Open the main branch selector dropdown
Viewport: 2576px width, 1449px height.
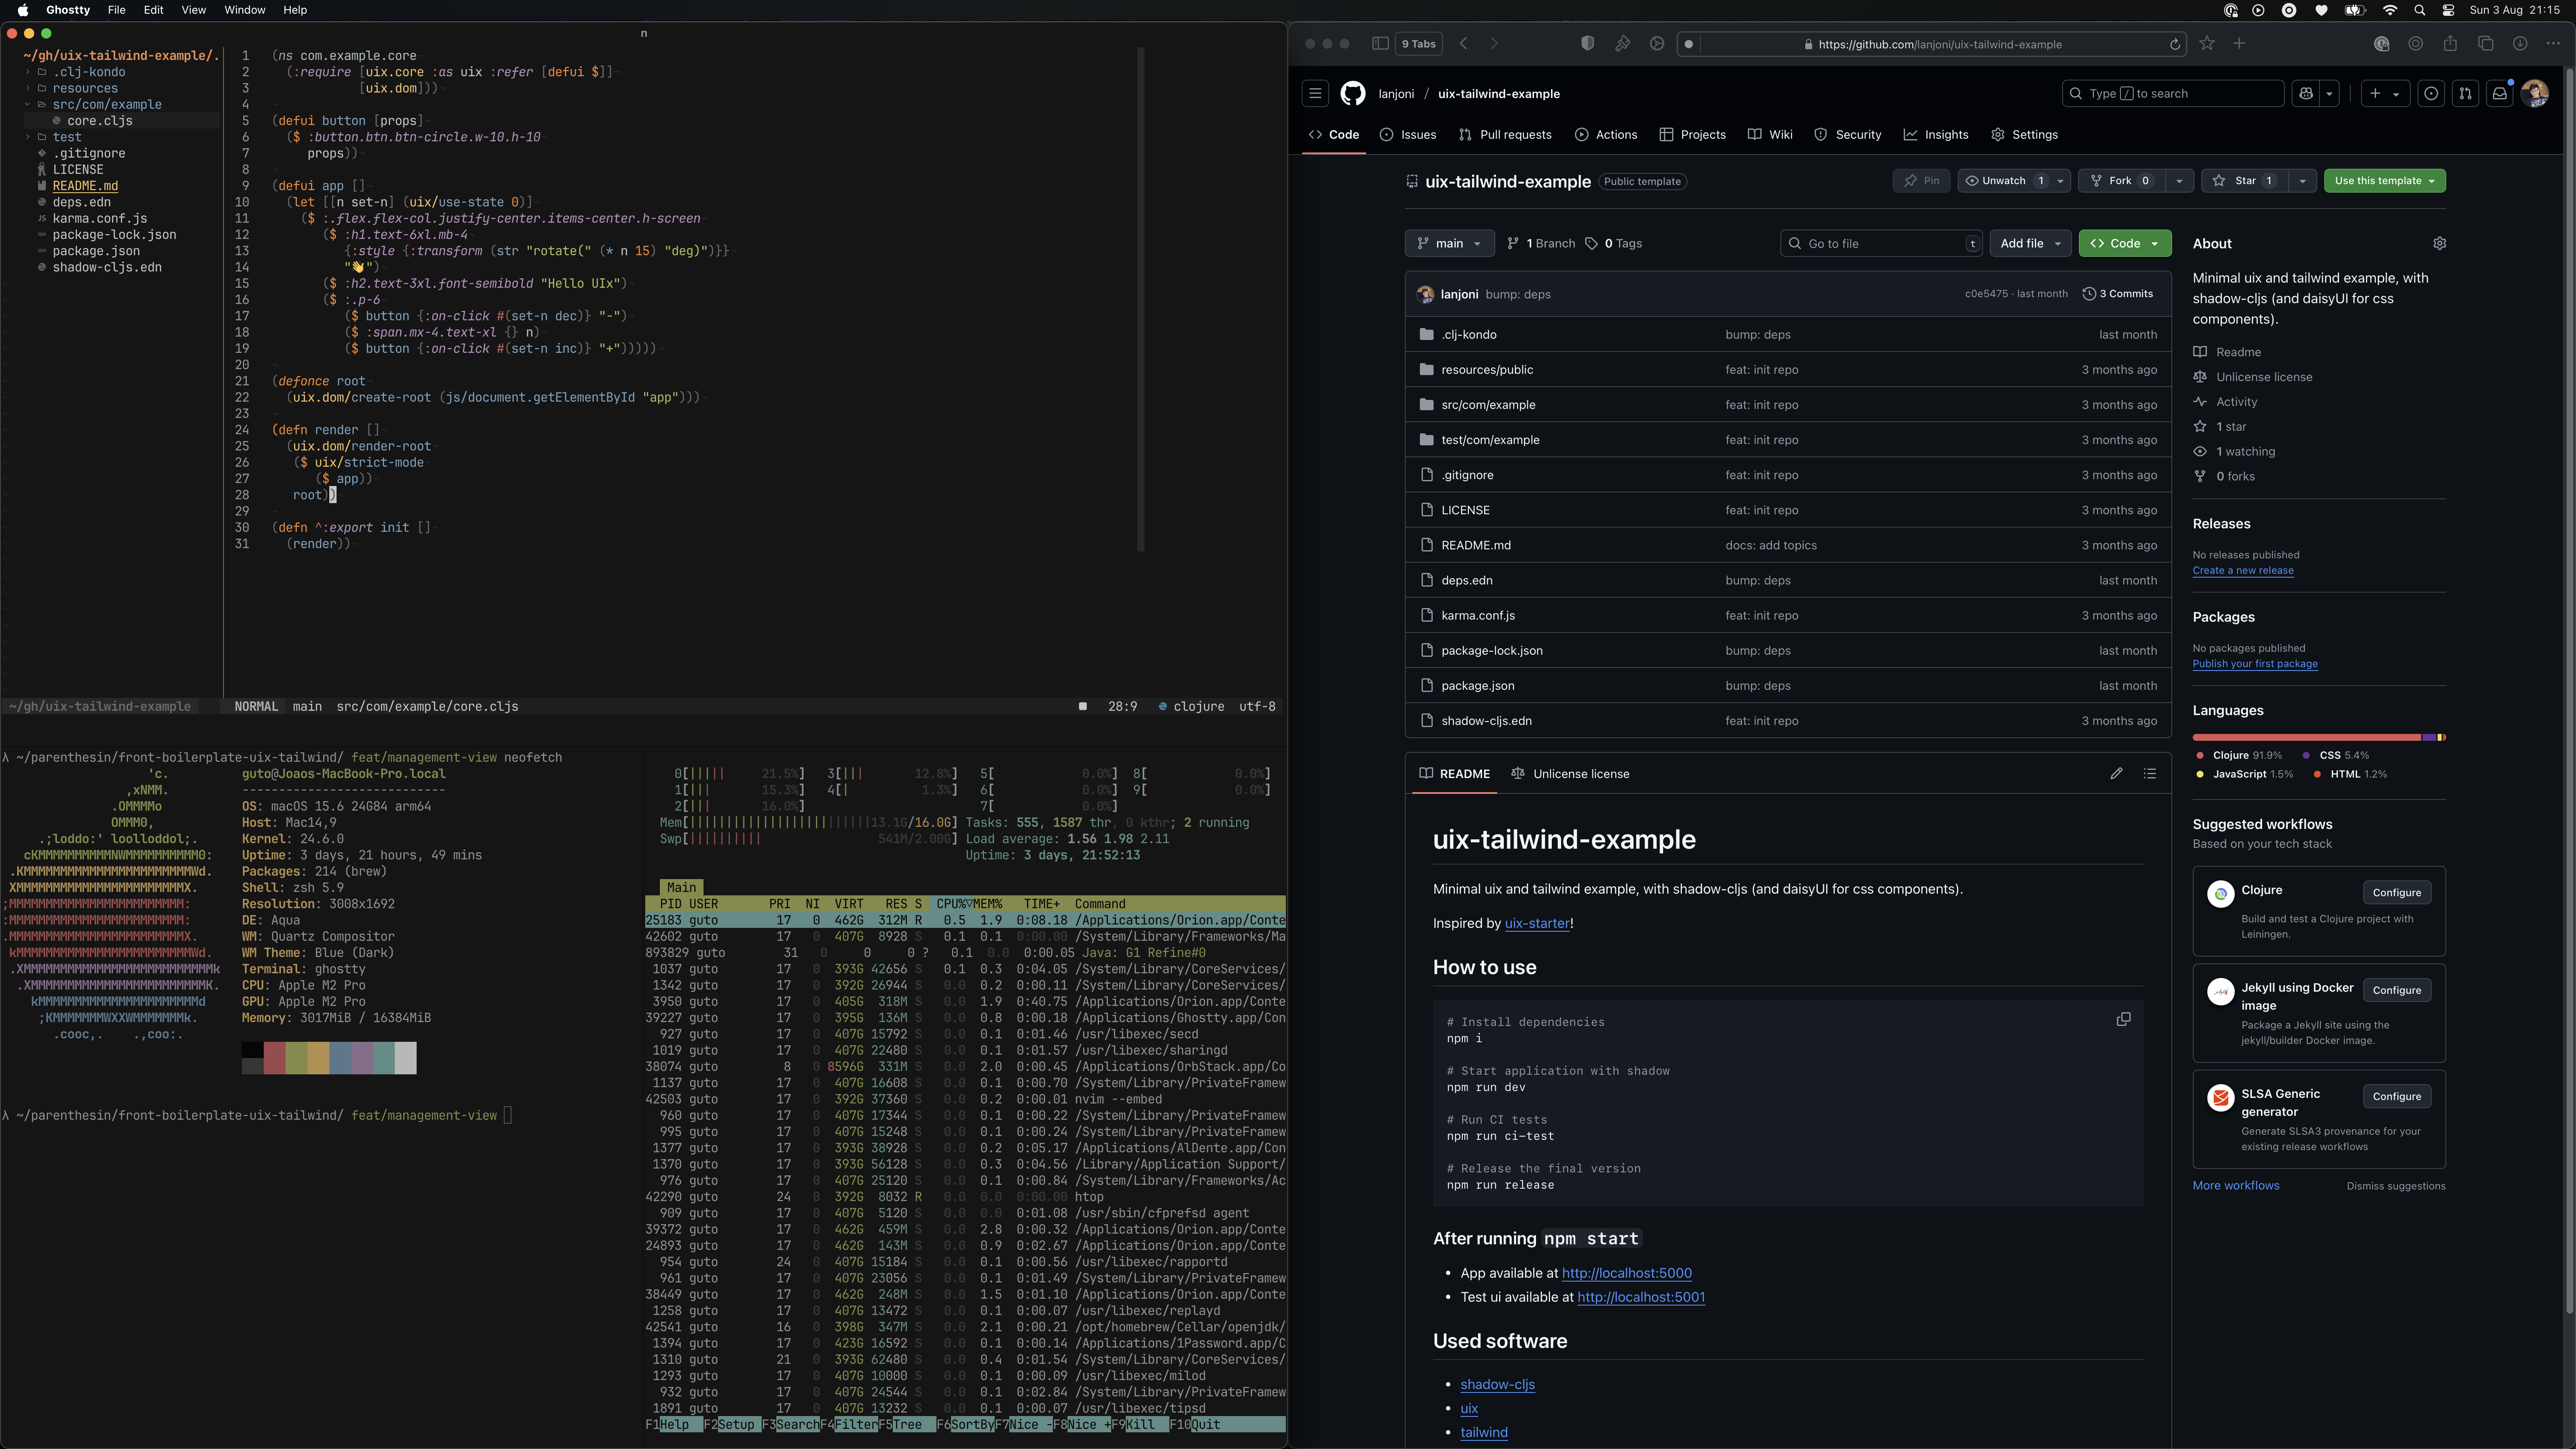1449,244
